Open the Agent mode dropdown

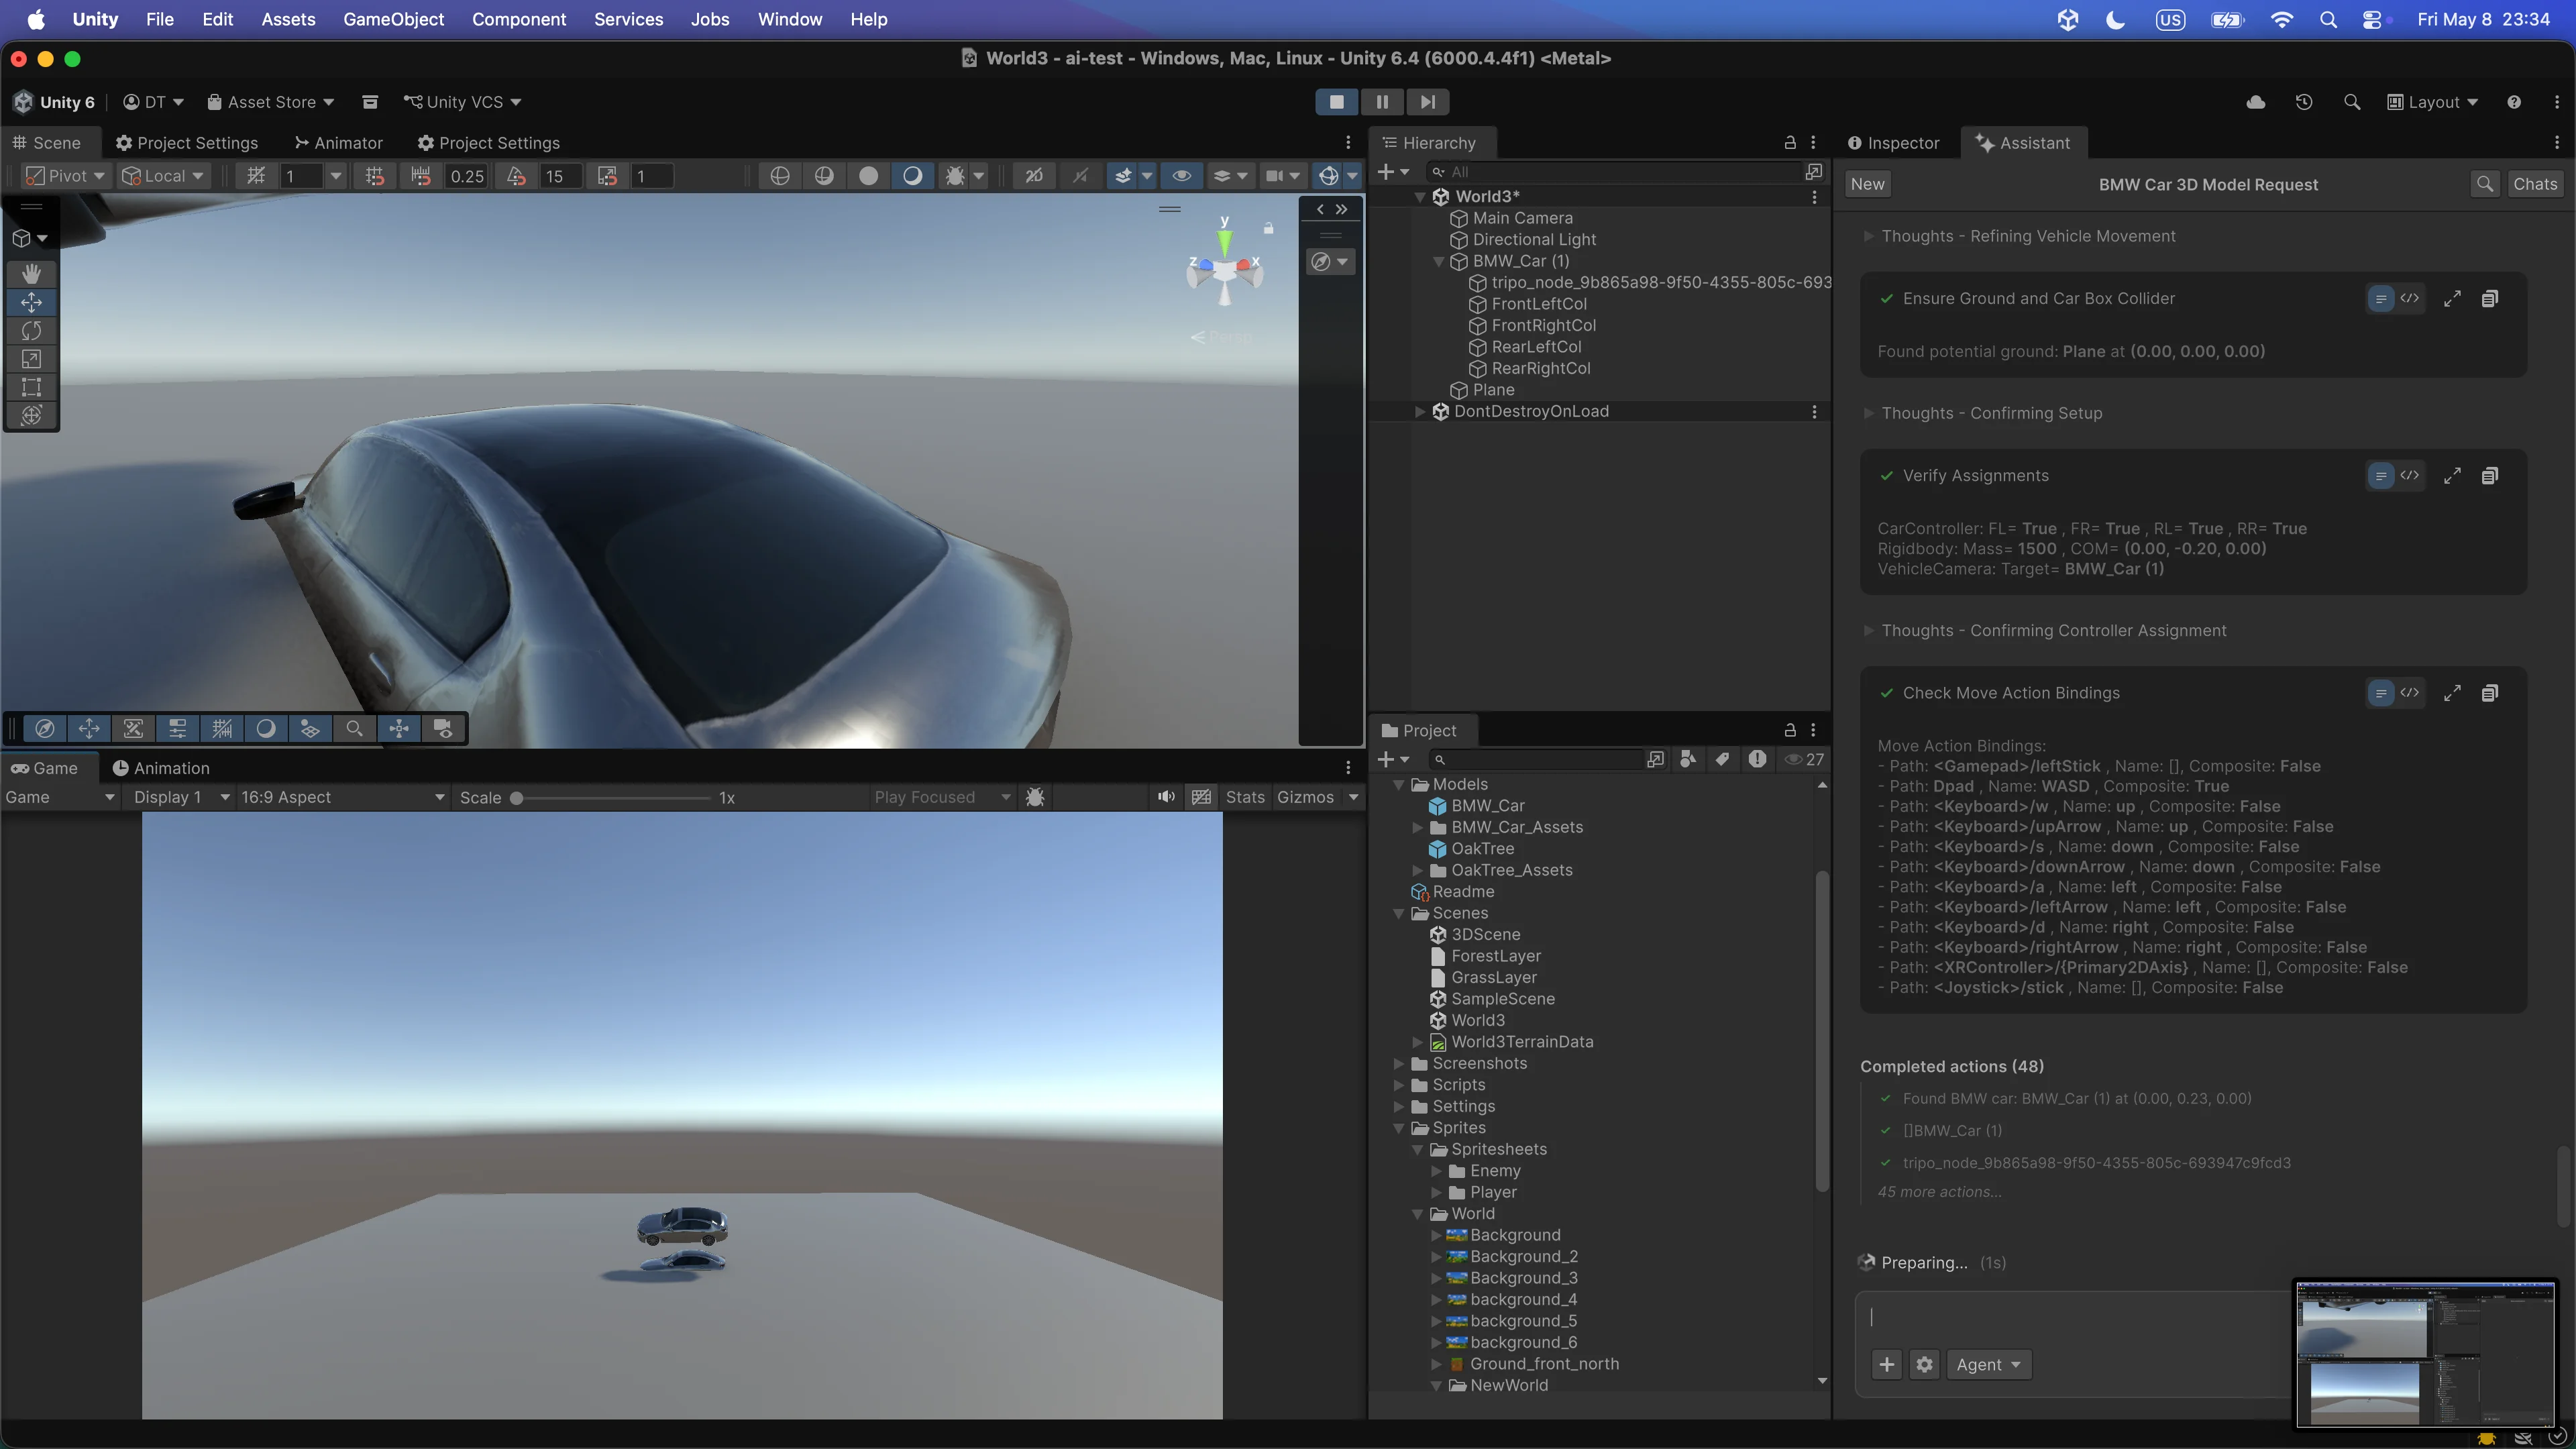(x=1988, y=1364)
